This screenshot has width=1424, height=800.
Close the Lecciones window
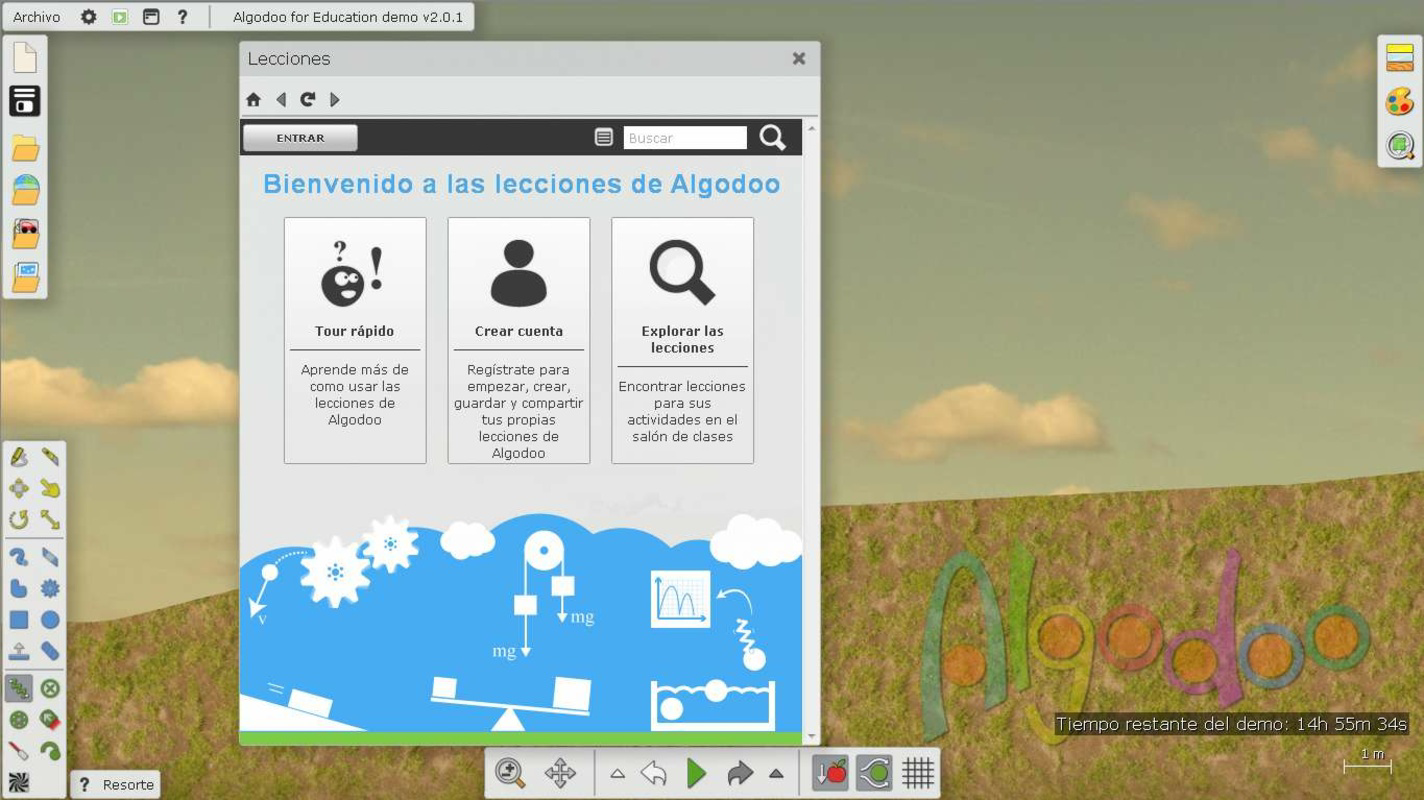coord(799,59)
